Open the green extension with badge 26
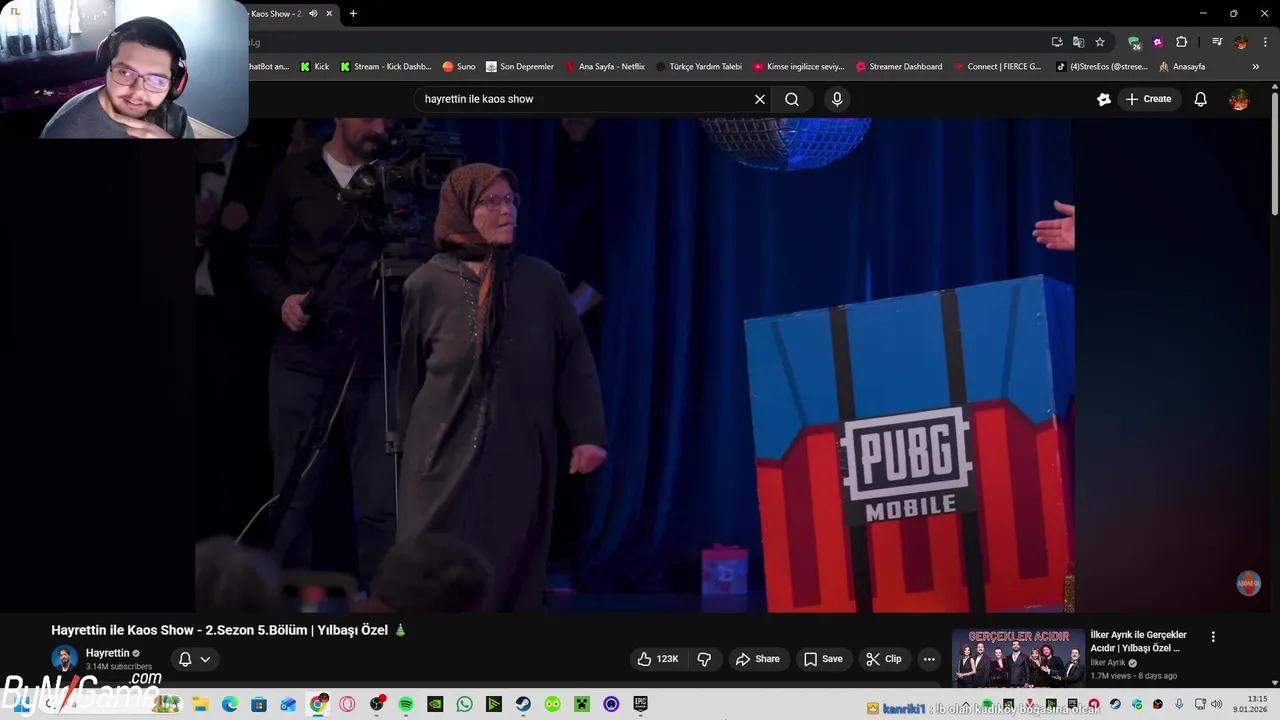Image resolution: width=1280 pixels, height=720 pixels. click(x=1134, y=42)
